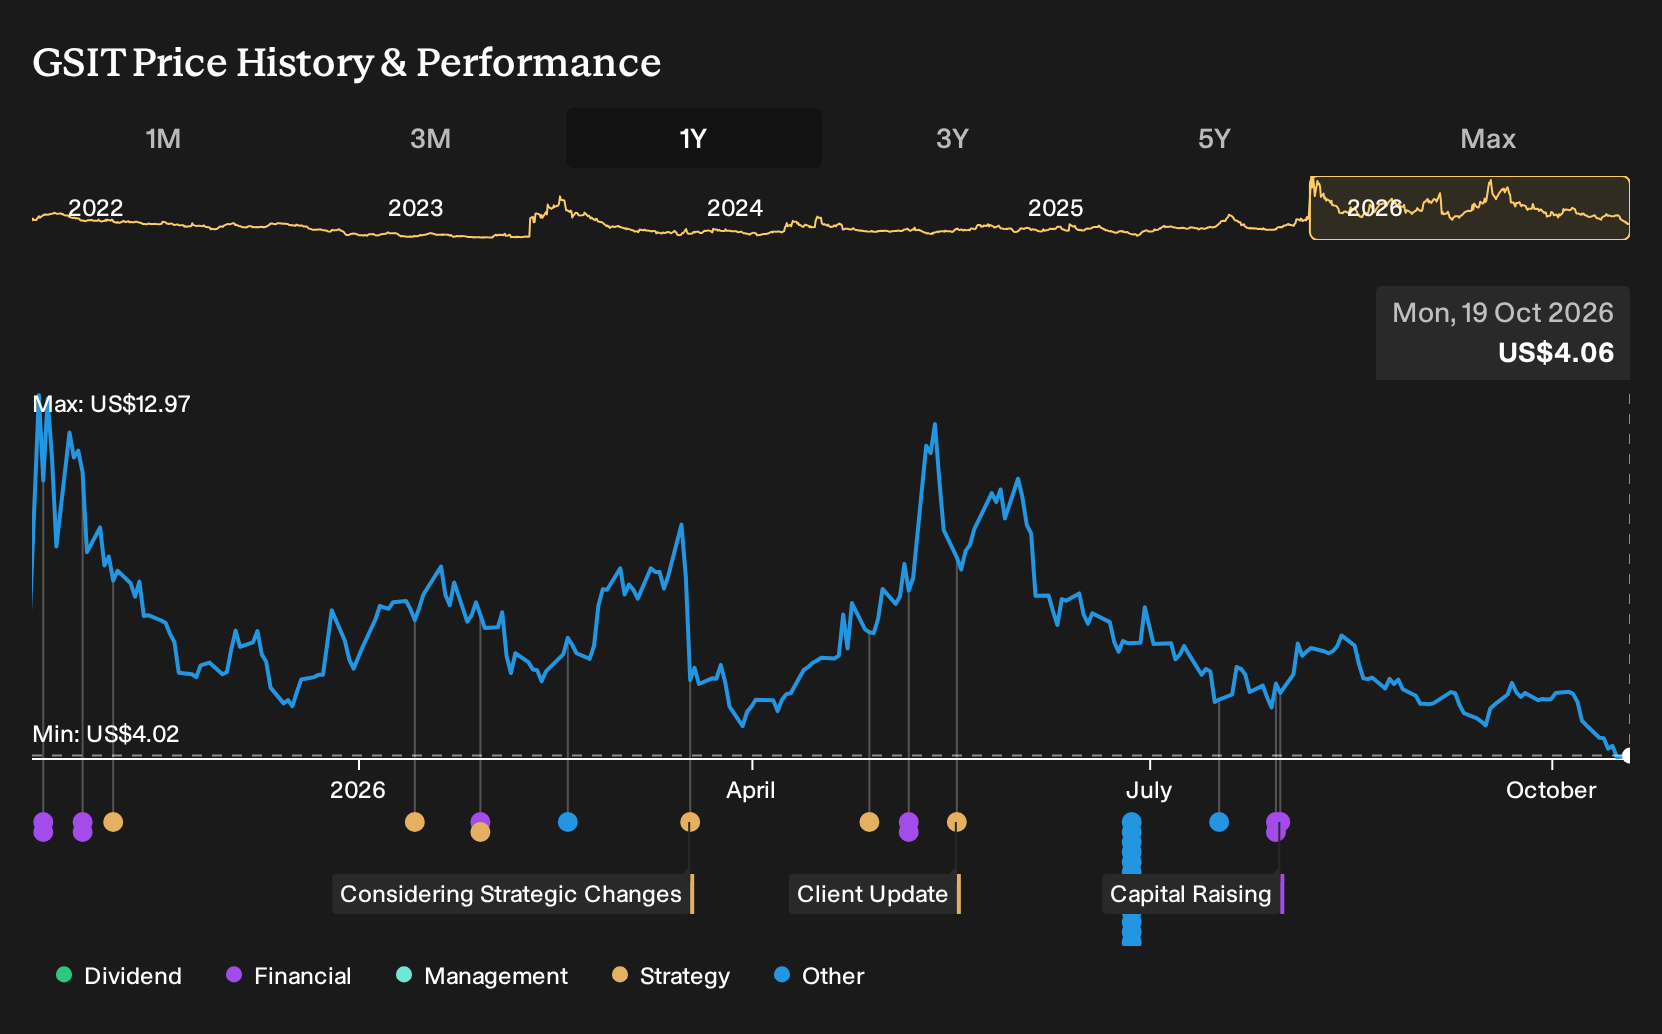The image size is (1662, 1034).
Task: Switch to the 3M time range
Action: point(430,138)
